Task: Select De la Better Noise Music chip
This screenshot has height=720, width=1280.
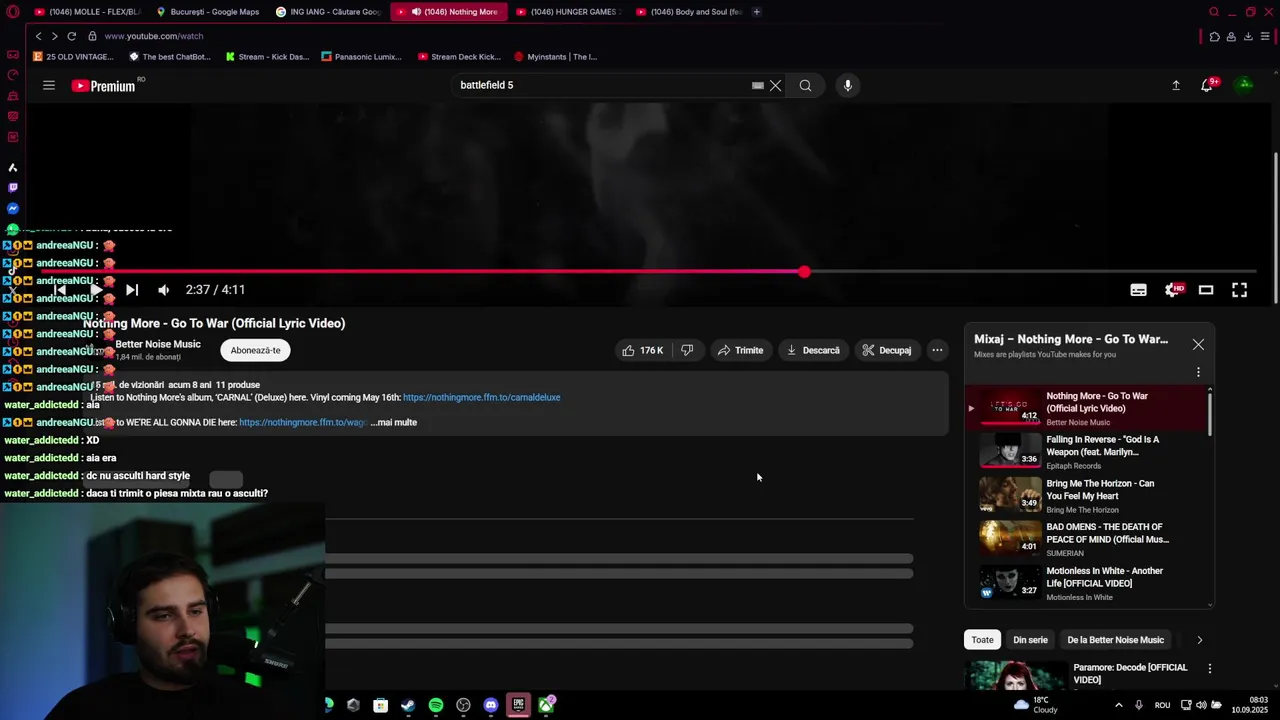Action: (x=1115, y=640)
